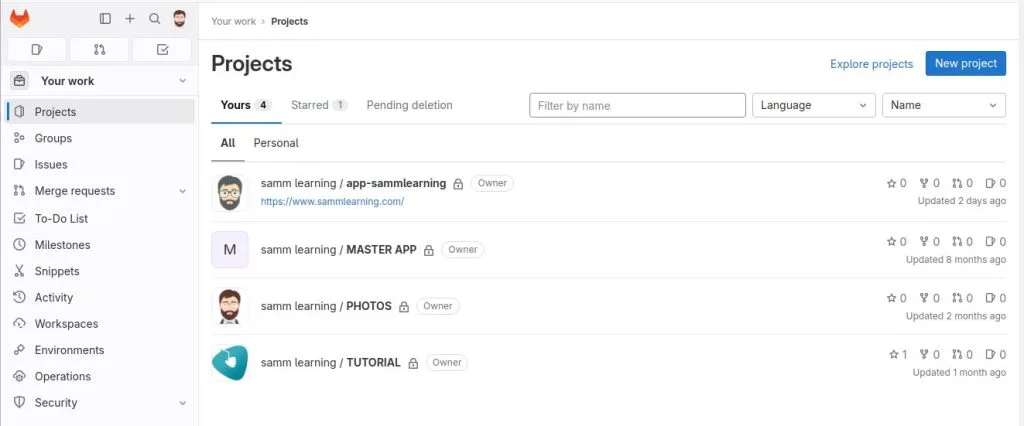1024x426 pixels.
Task: Open the PHOTOS project
Action: pyautogui.click(x=326, y=306)
